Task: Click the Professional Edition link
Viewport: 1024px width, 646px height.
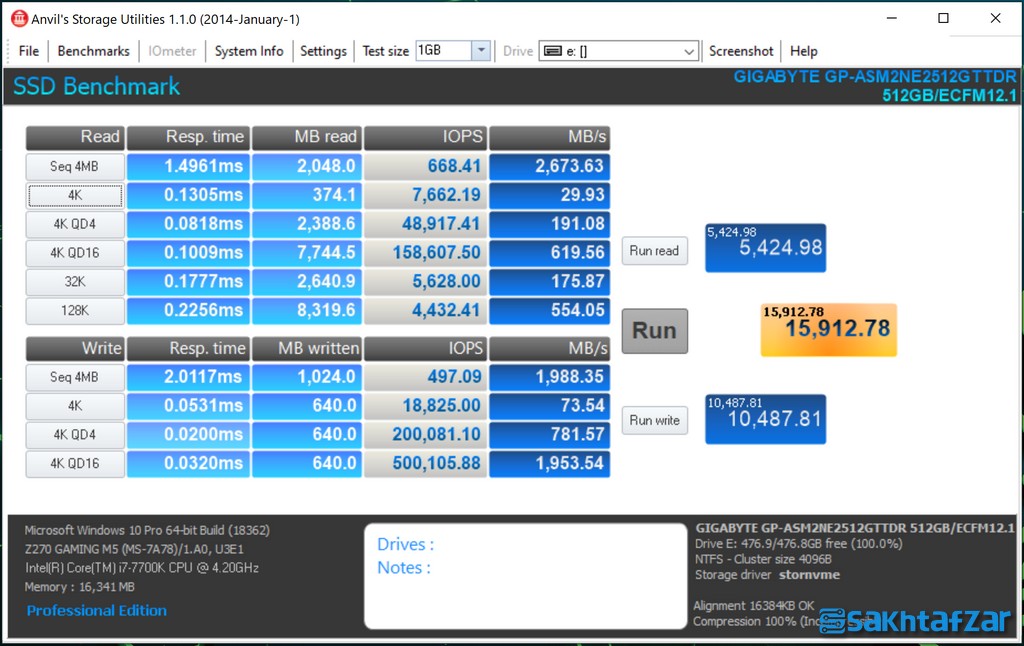Action: (x=97, y=611)
